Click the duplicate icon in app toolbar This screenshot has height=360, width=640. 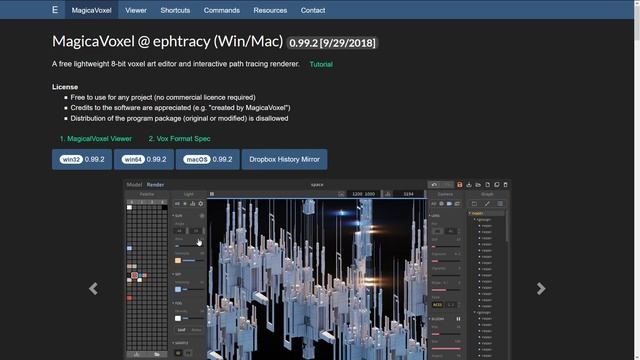pyautogui.click(x=496, y=185)
